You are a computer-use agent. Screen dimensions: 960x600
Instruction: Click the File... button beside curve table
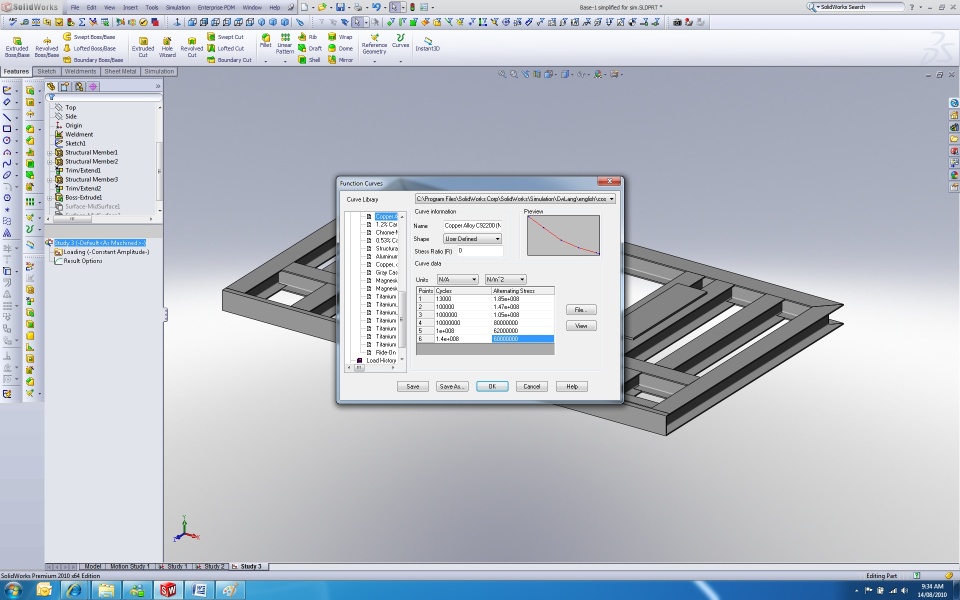(581, 310)
